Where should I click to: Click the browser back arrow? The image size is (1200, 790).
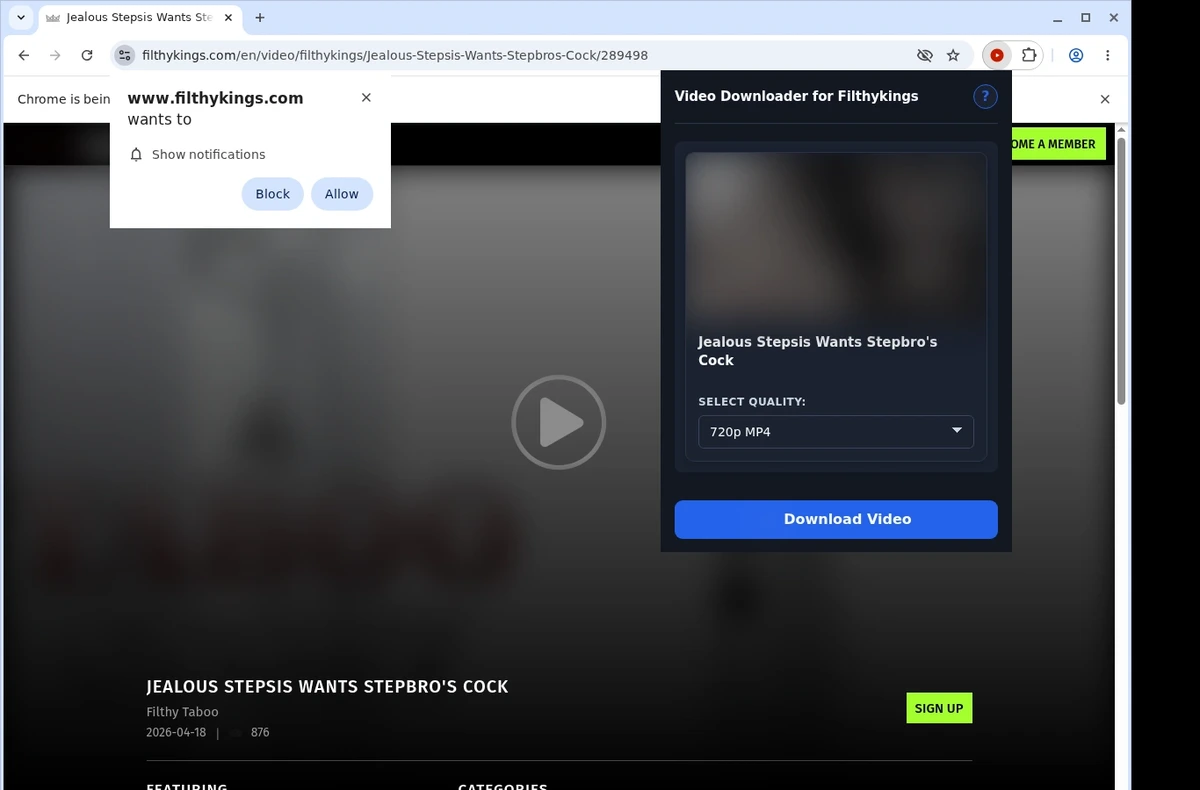24,56
